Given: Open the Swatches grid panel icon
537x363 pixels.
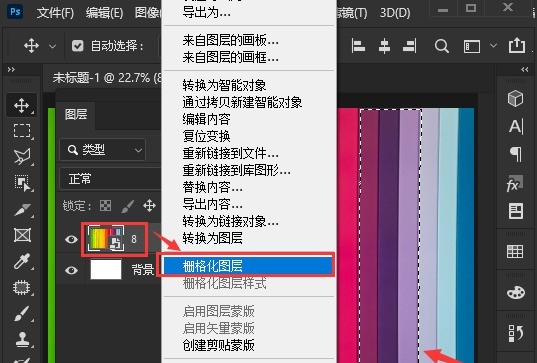Looking at the screenshot, I should [515, 251].
